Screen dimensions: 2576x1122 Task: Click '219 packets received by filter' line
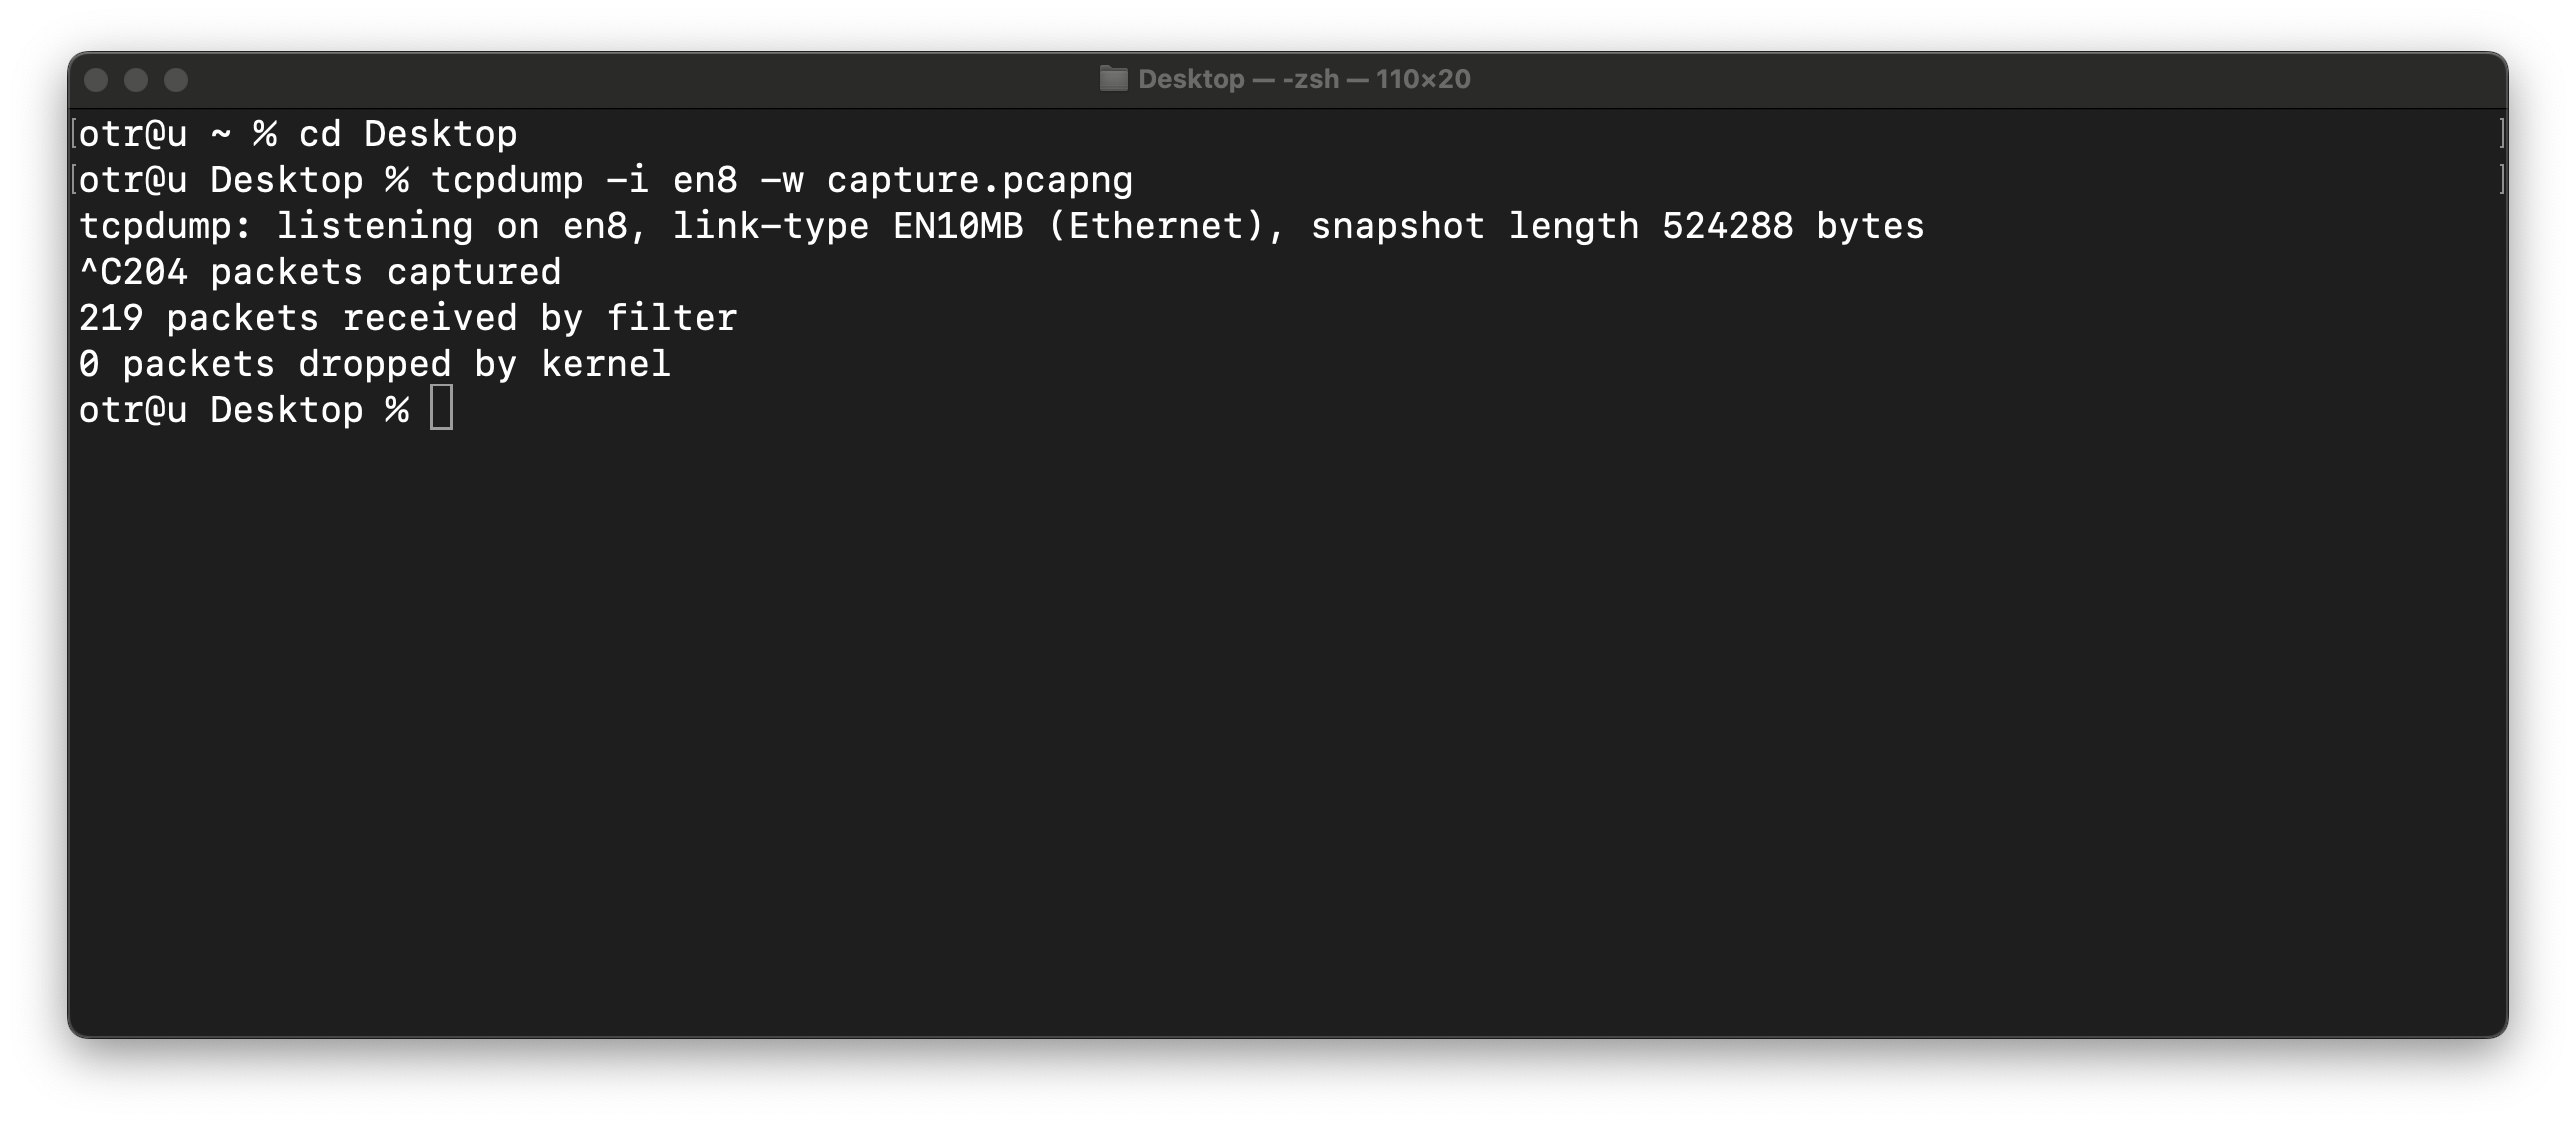coord(408,318)
